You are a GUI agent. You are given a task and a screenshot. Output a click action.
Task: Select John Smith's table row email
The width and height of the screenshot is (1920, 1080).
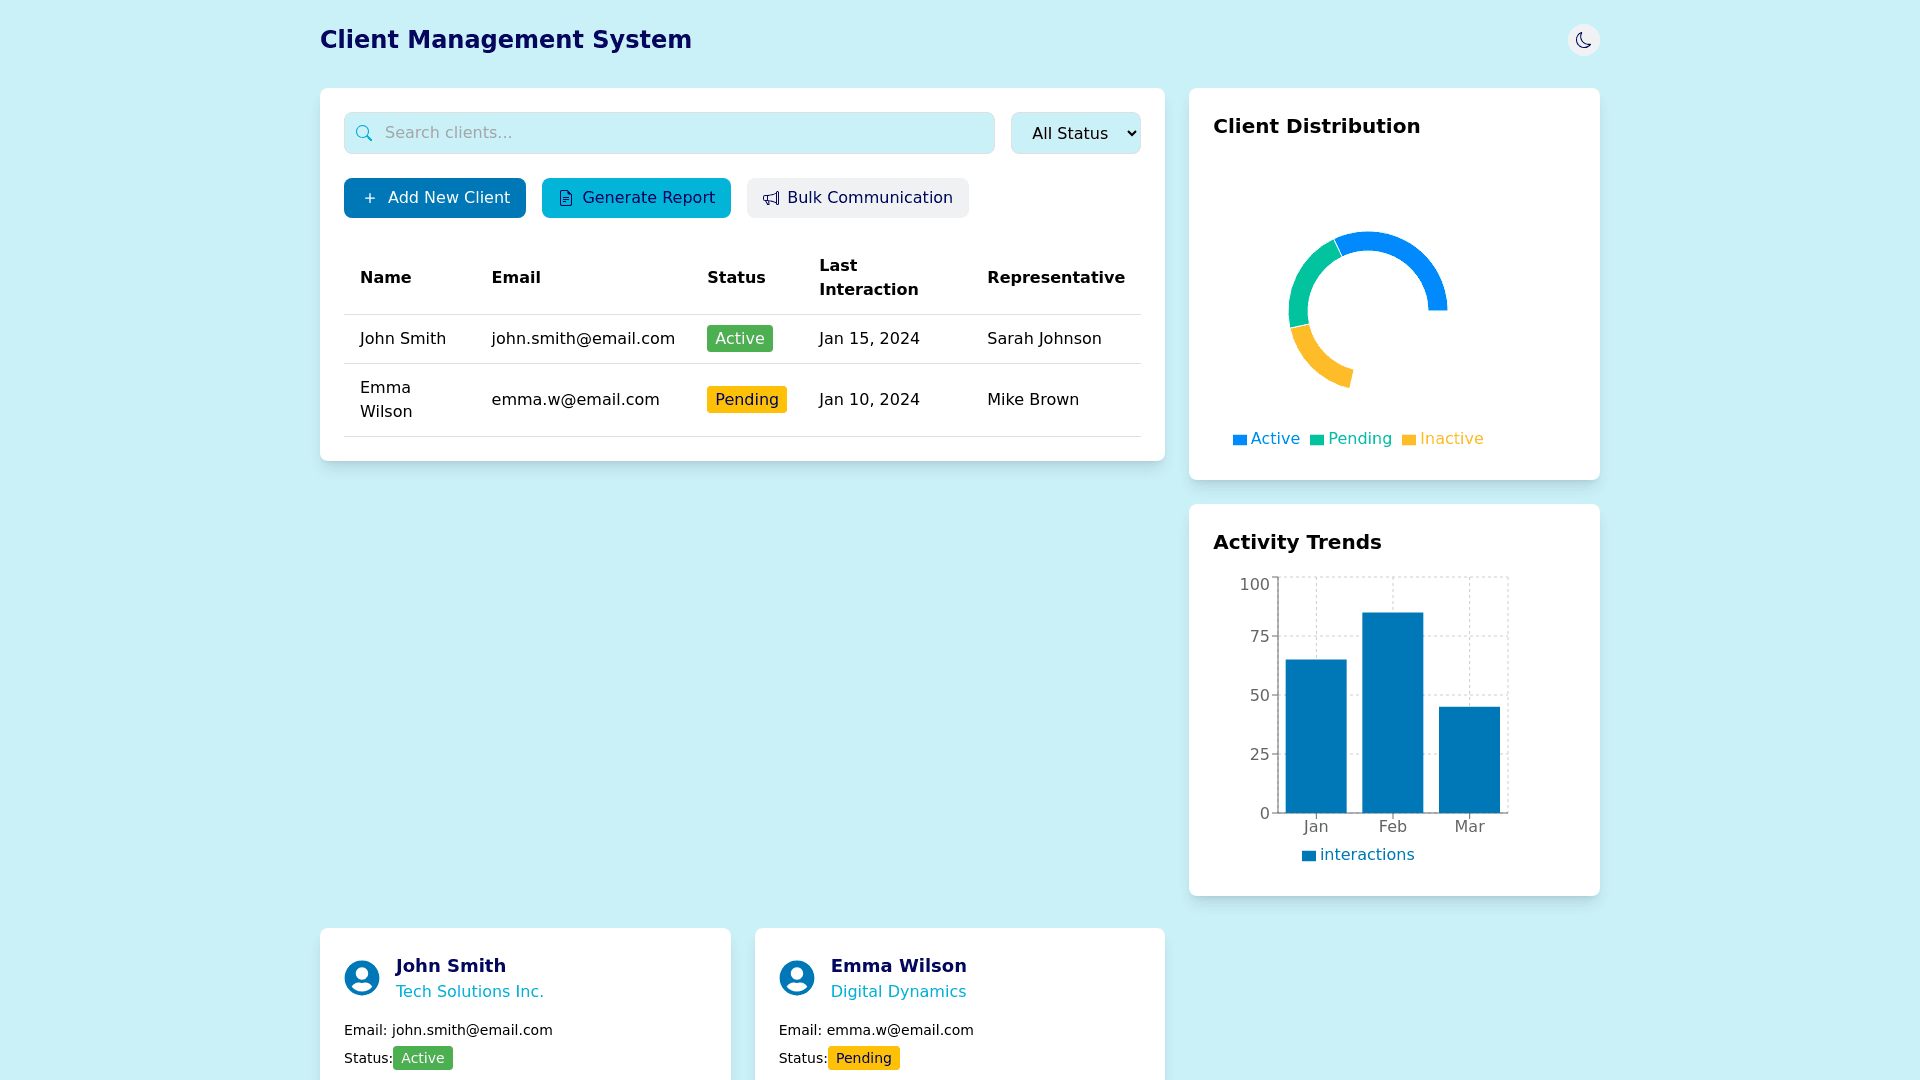coord(583,339)
